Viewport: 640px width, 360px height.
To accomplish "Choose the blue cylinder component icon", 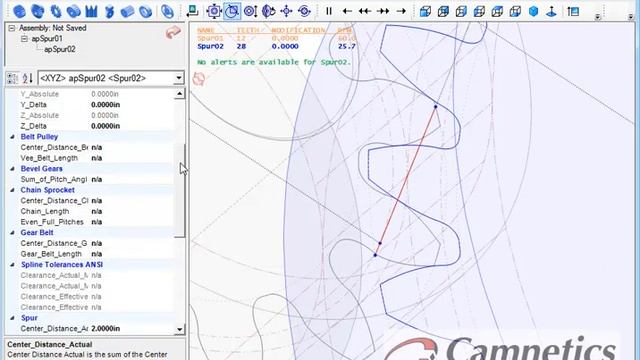I will (x=127, y=11).
